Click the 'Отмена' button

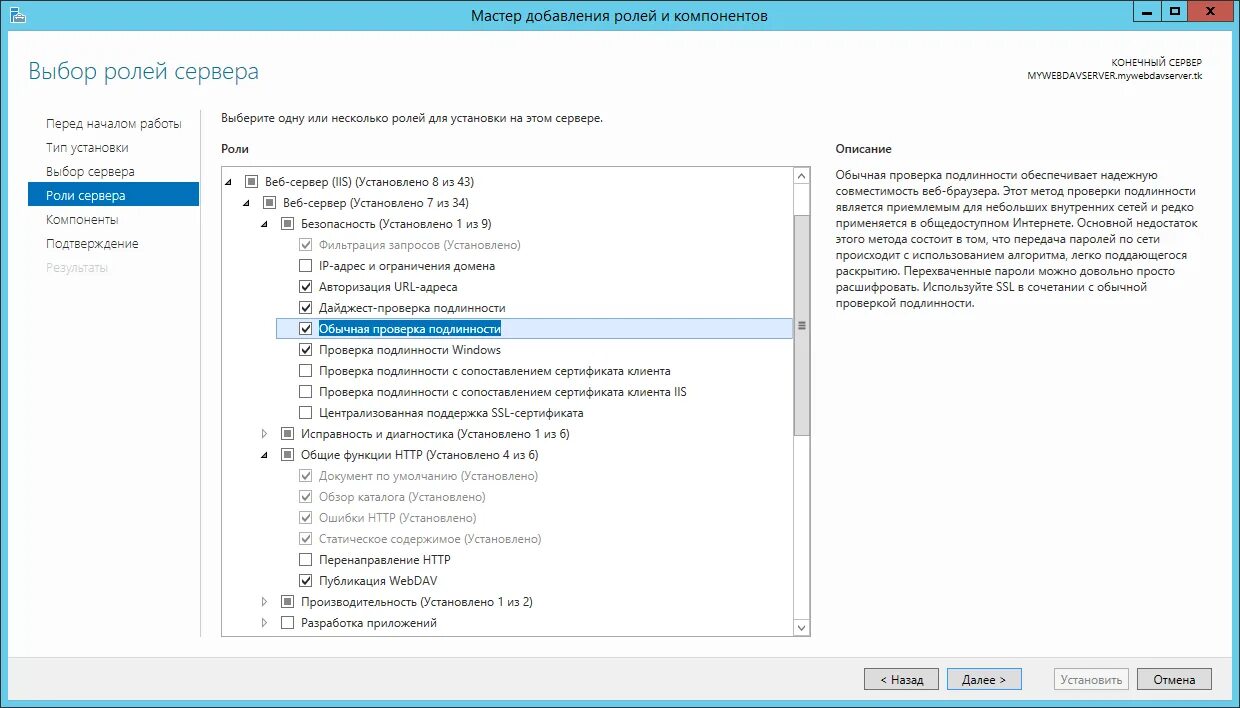[x=1174, y=679]
